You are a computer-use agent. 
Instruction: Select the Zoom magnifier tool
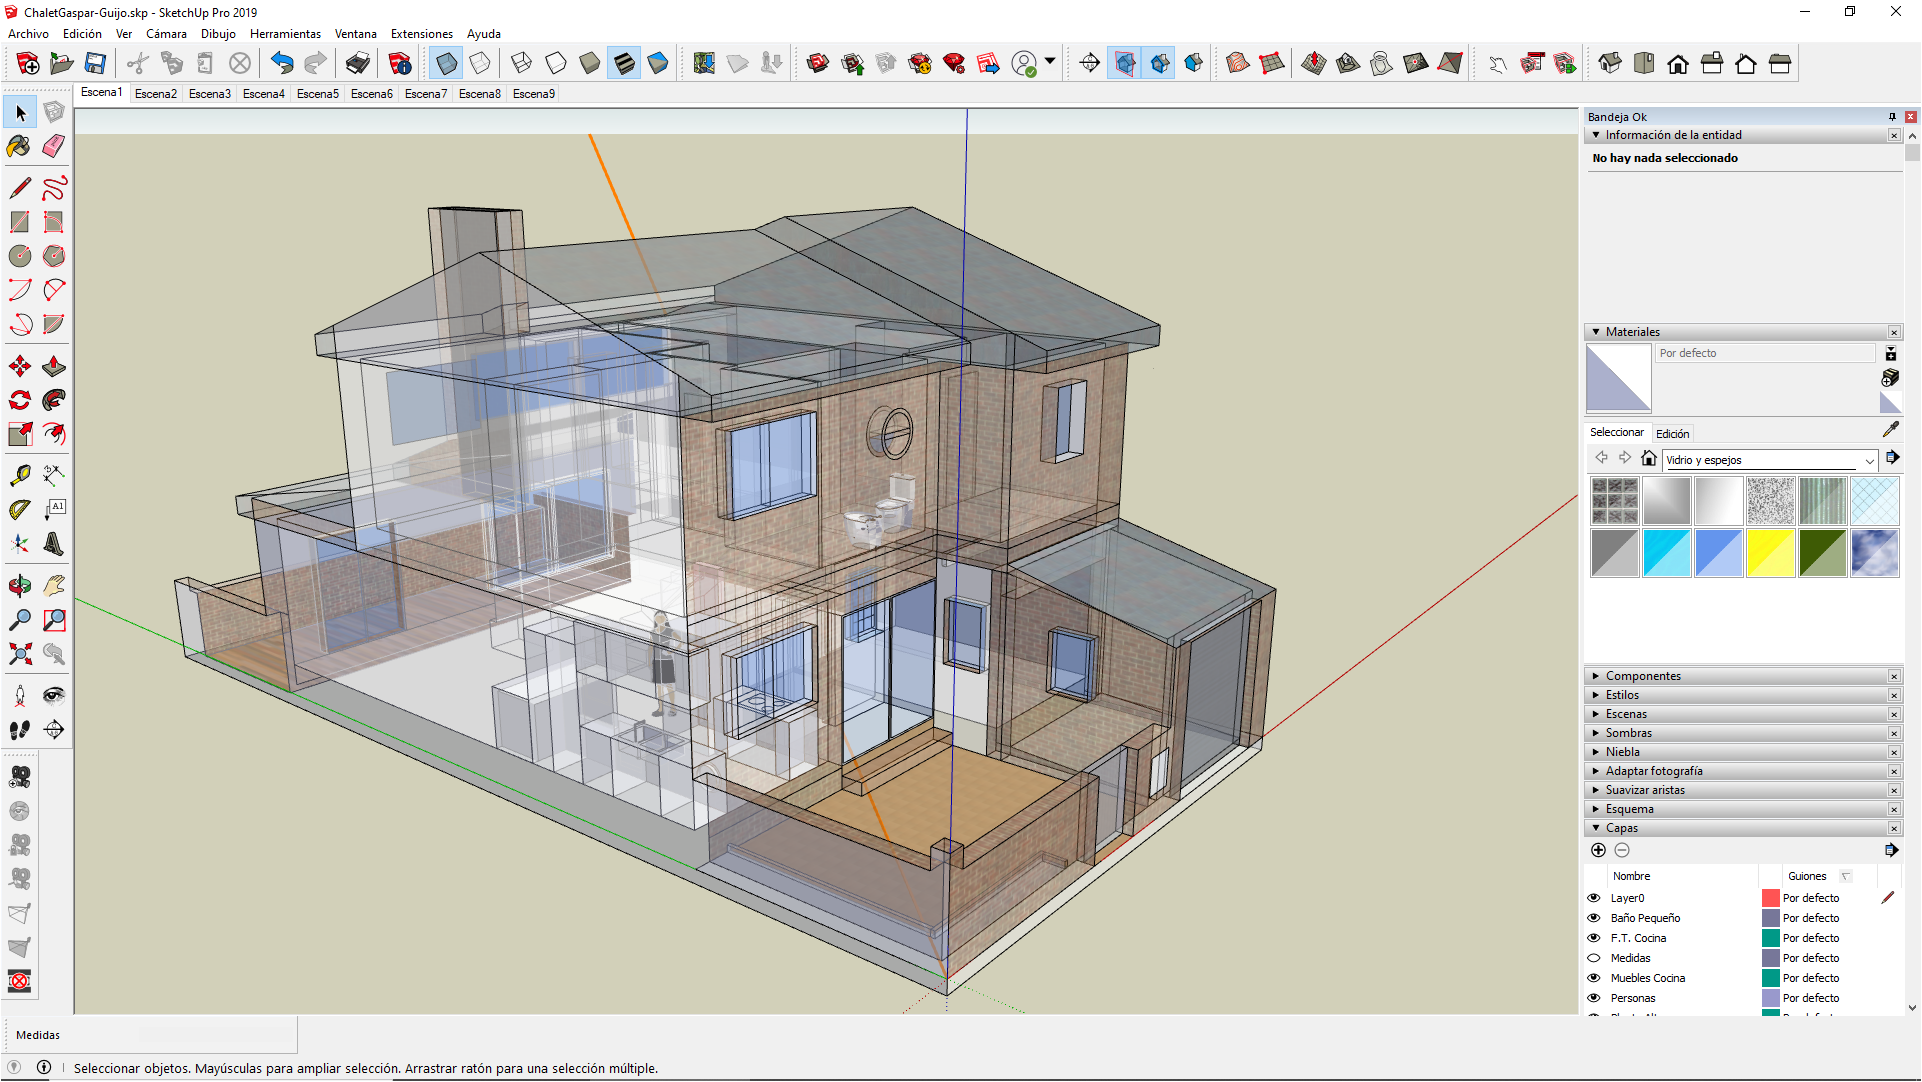(x=20, y=620)
